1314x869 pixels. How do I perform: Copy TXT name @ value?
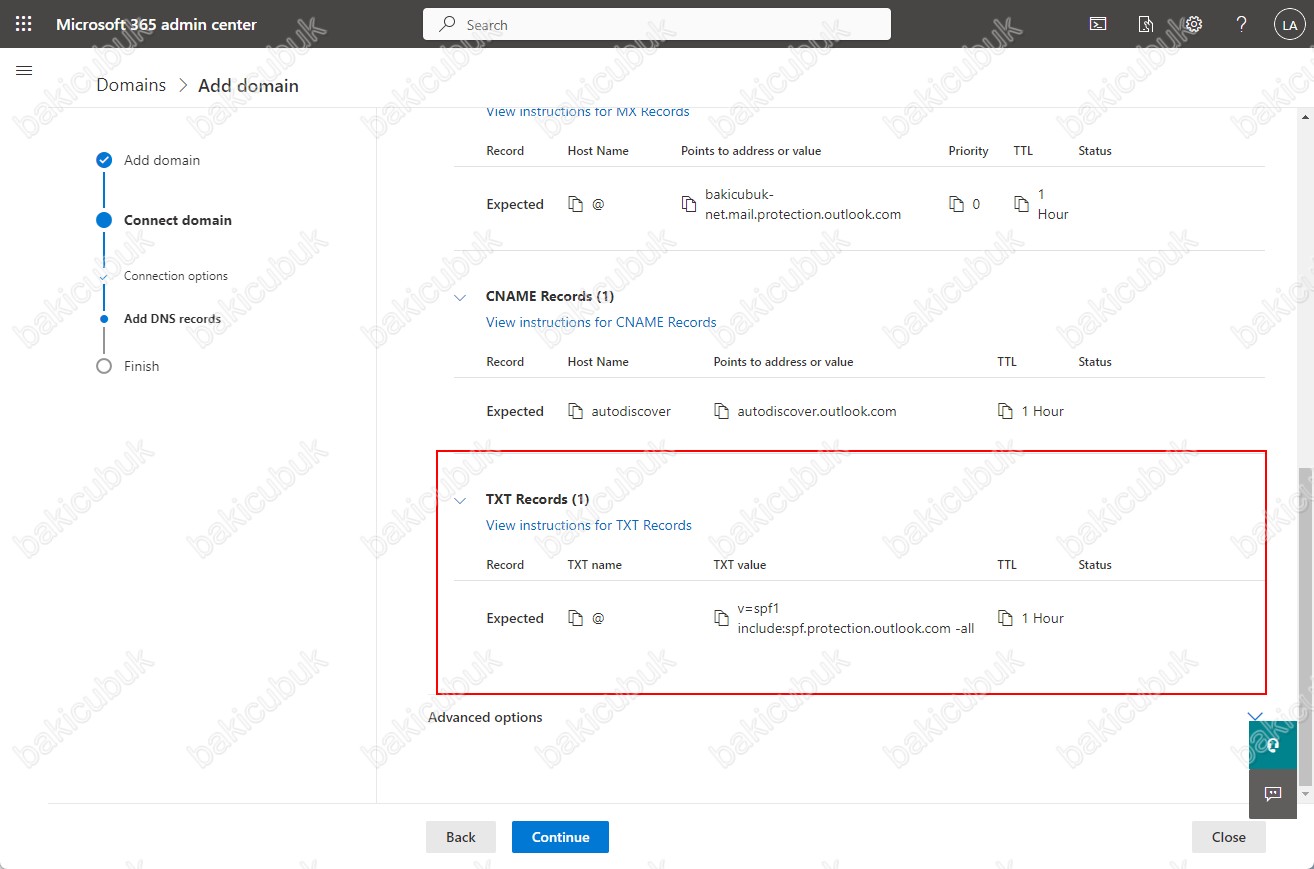[x=575, y=618]
